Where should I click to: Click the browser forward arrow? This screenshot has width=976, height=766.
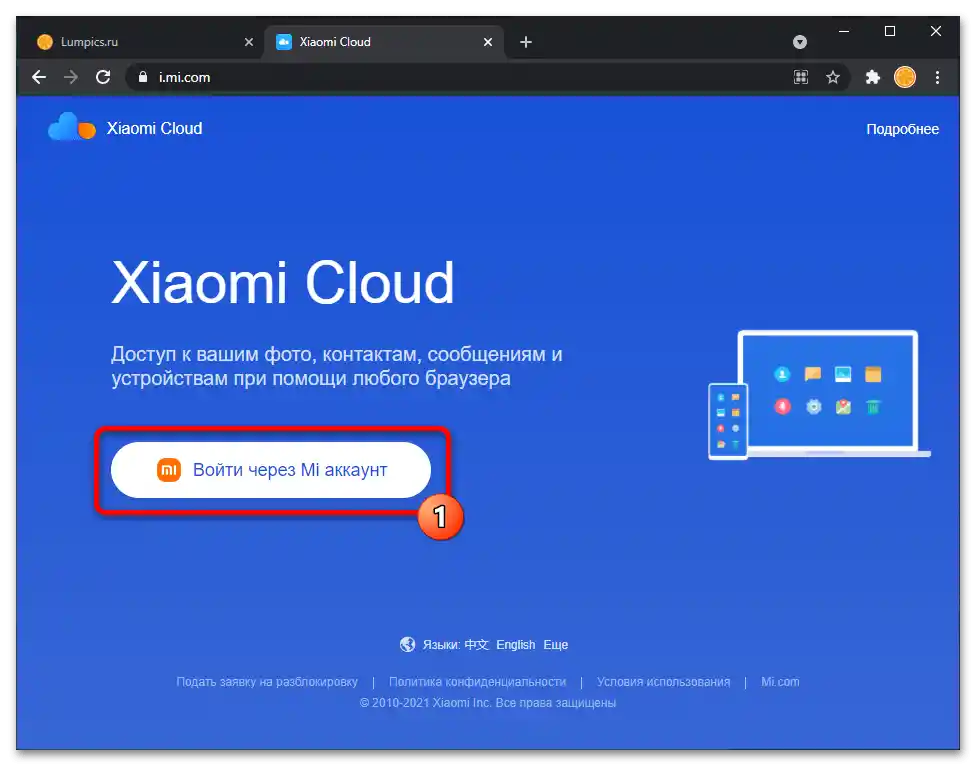(71, 77)
